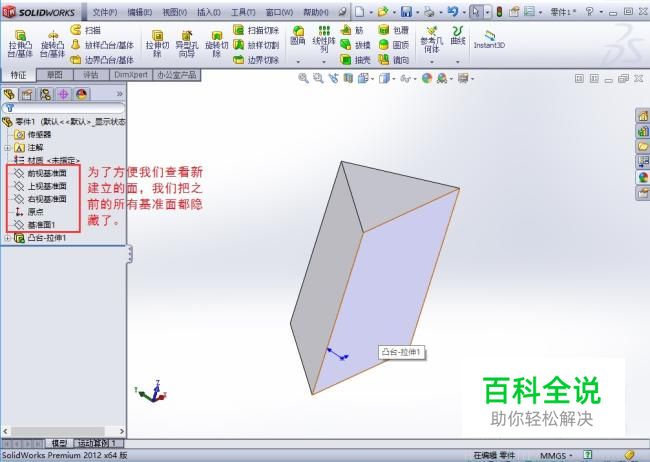This screenshot has width=650, height=462.
Task: Select the 抽壳 shell tool
Action: [x=355, y=60]
